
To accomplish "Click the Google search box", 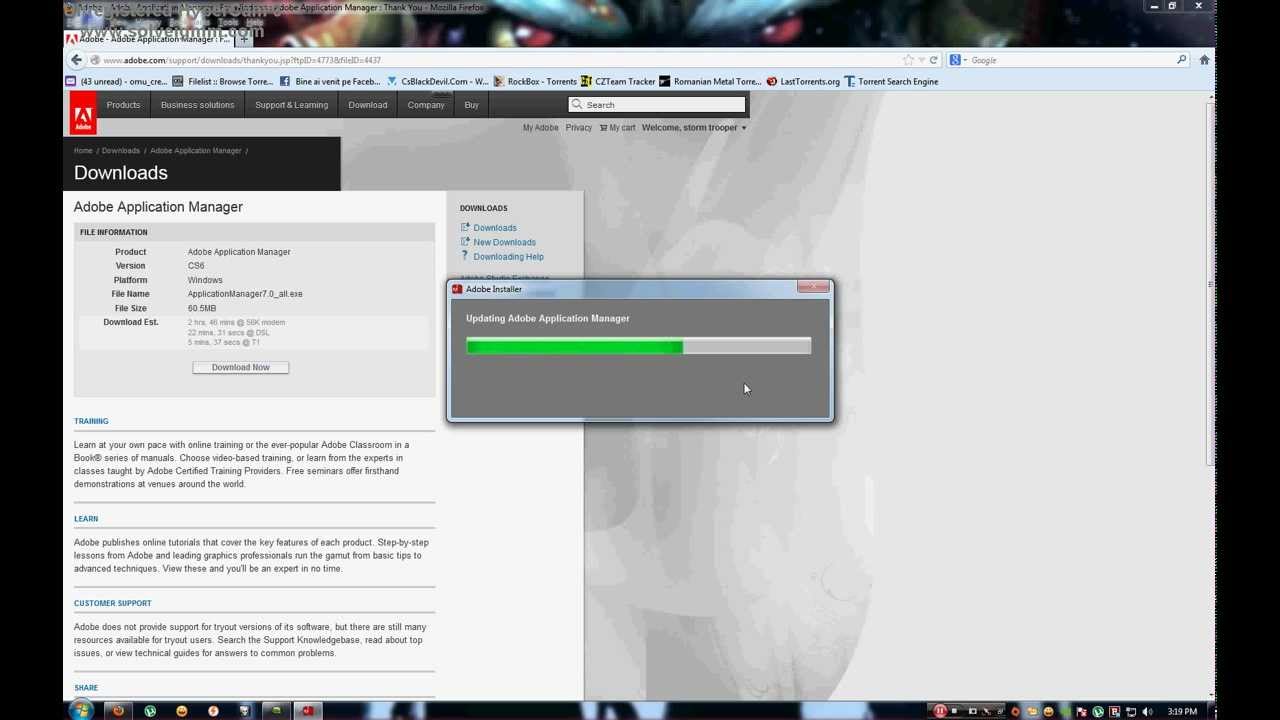I will click(x=1070, y=60).
